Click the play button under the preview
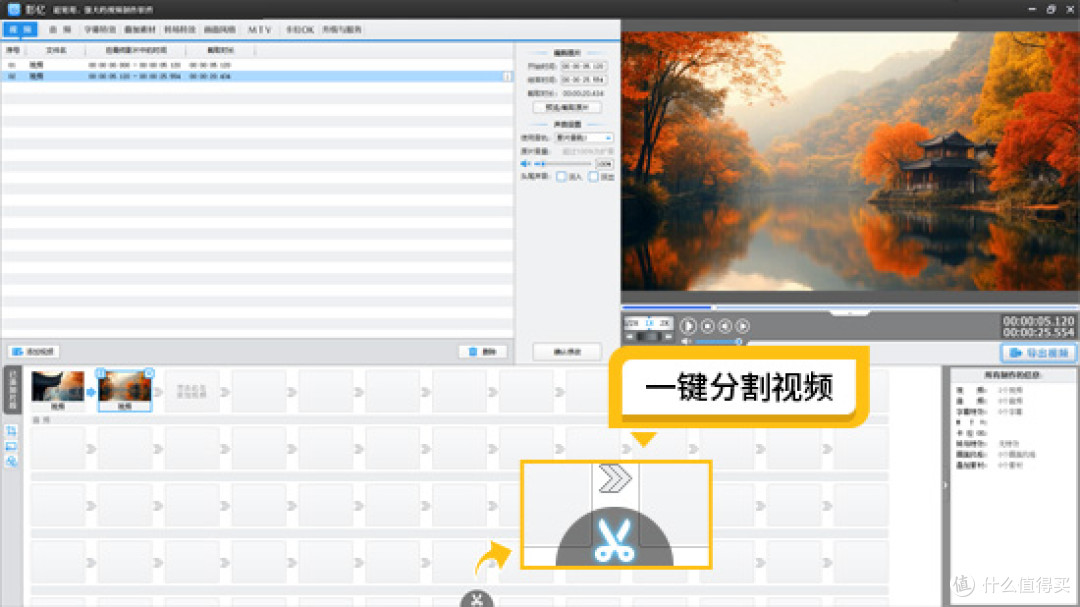Image resolution: width=1080 pixels, height=607 pixels. coord(688,326)
